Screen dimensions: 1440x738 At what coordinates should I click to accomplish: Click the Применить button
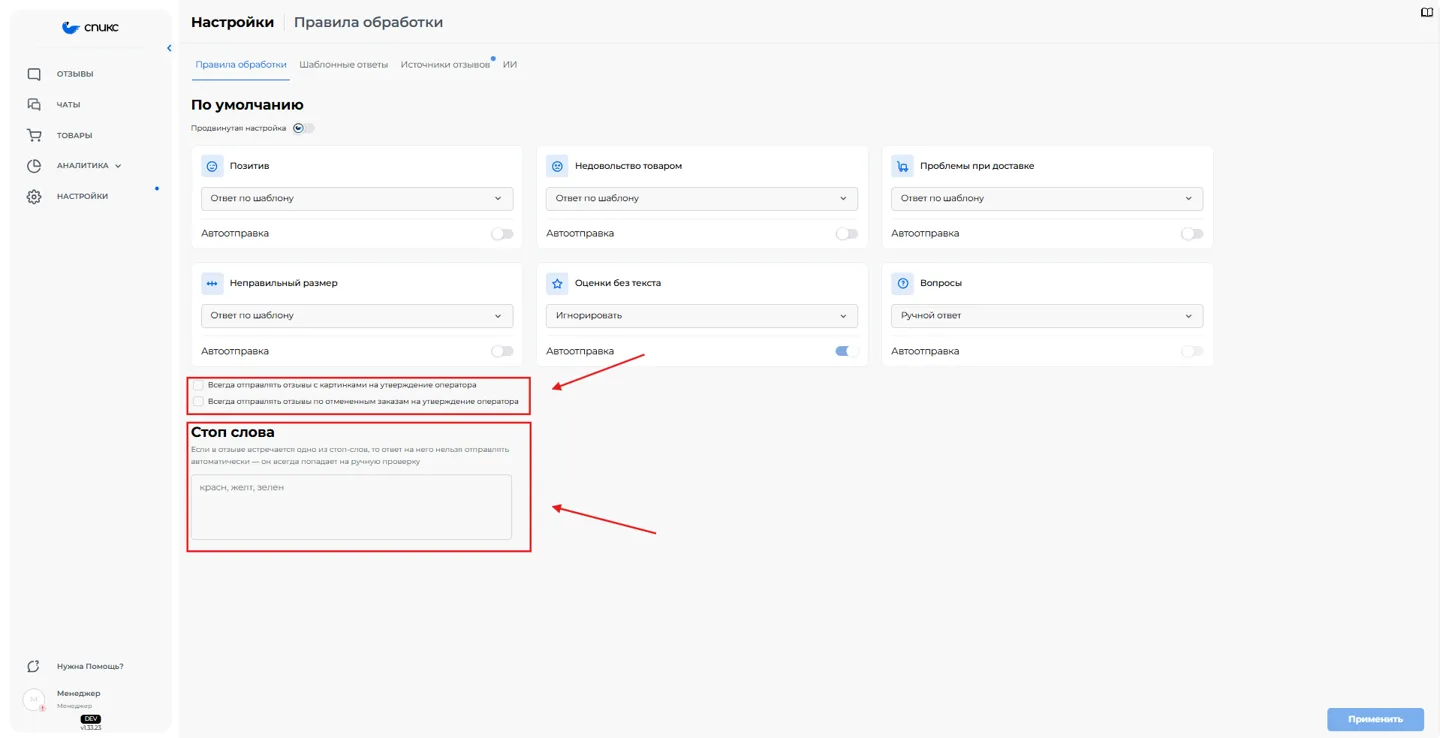(1375, 719)
